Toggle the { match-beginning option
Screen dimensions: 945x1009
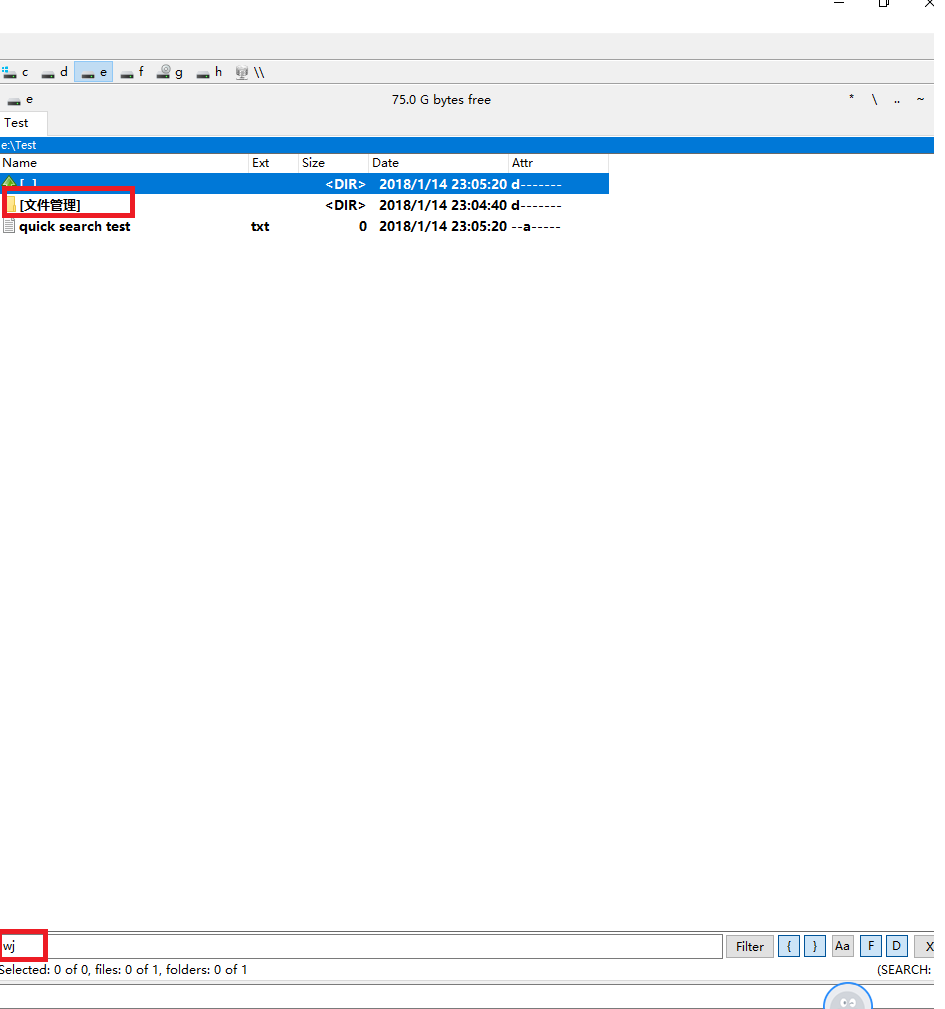click(x=788, y=946)
